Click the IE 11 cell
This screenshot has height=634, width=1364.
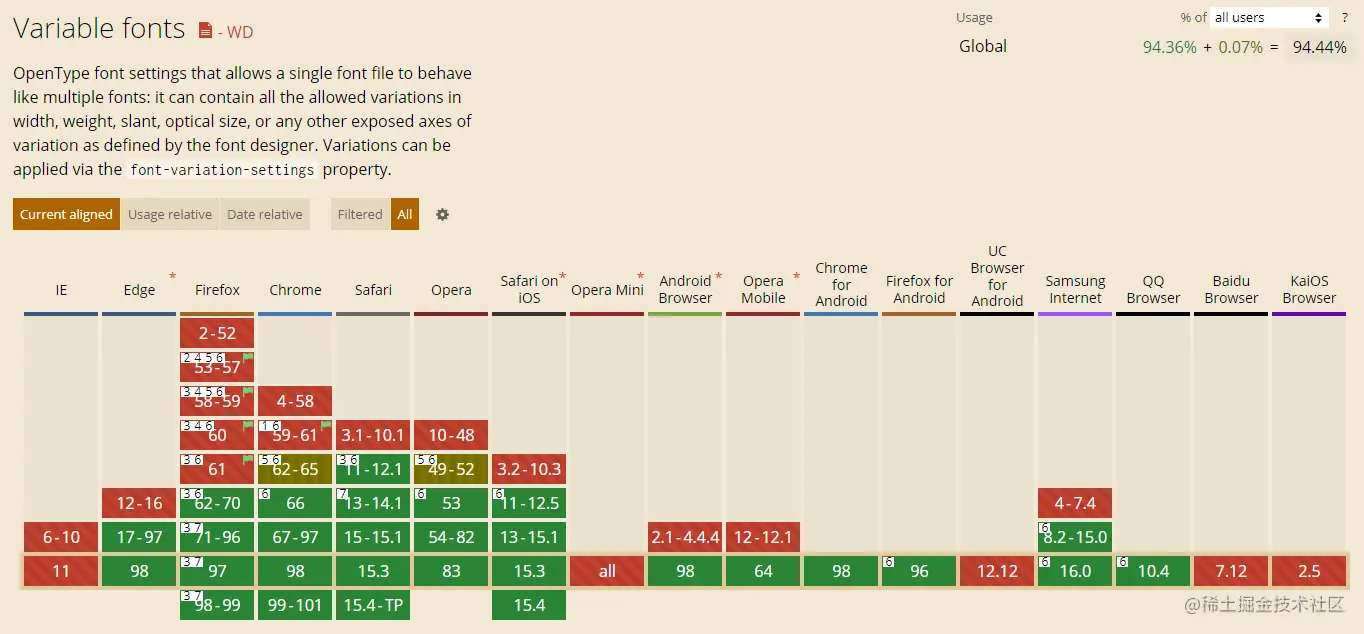(x=61, y=571)
